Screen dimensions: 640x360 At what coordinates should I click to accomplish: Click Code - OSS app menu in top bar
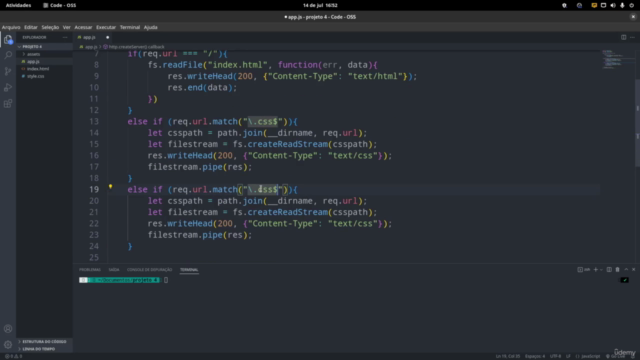point(60,5)
